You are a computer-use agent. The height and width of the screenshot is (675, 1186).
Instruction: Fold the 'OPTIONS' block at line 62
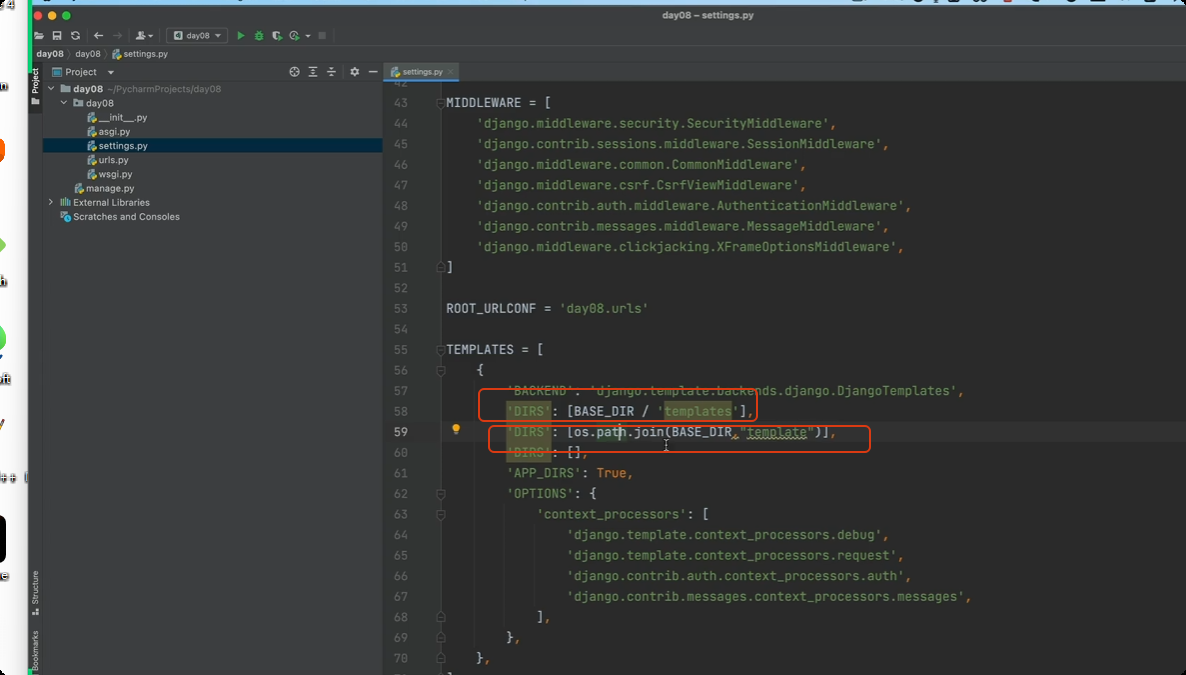440,493
